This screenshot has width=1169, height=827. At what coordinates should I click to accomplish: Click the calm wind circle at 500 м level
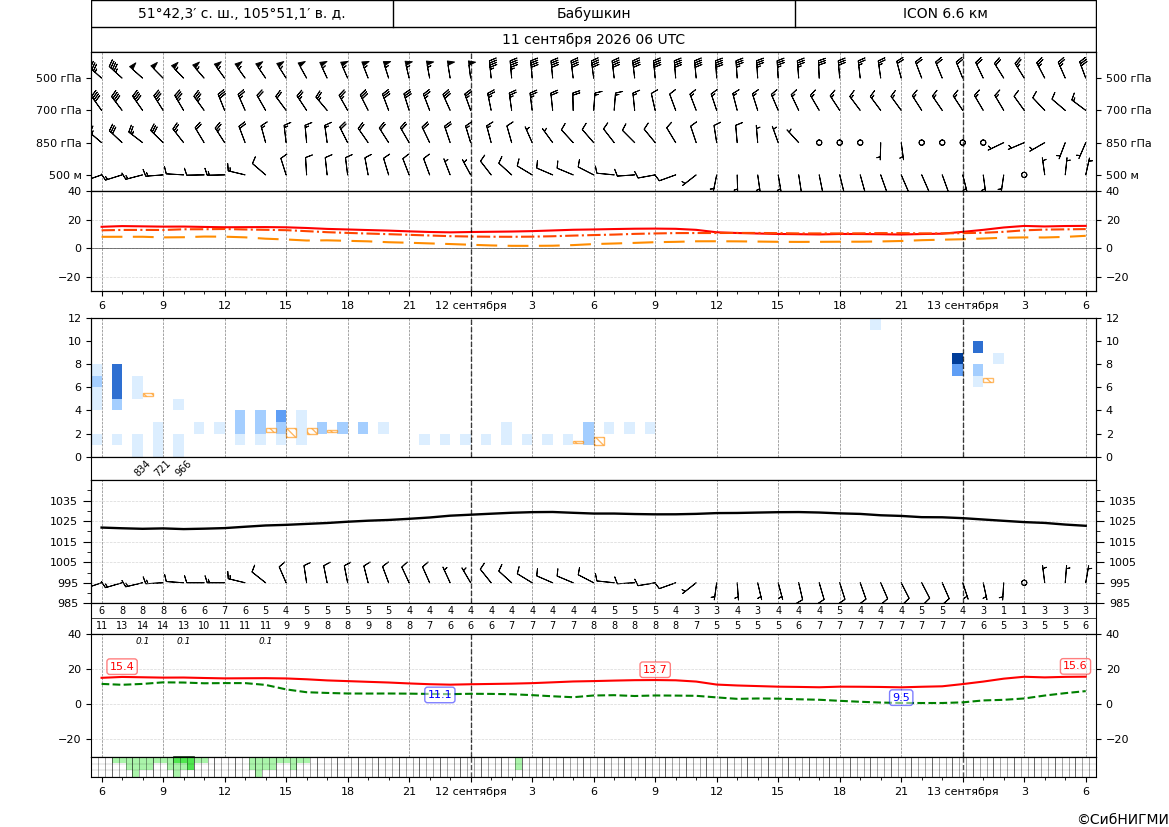[x=1024, y=175]
